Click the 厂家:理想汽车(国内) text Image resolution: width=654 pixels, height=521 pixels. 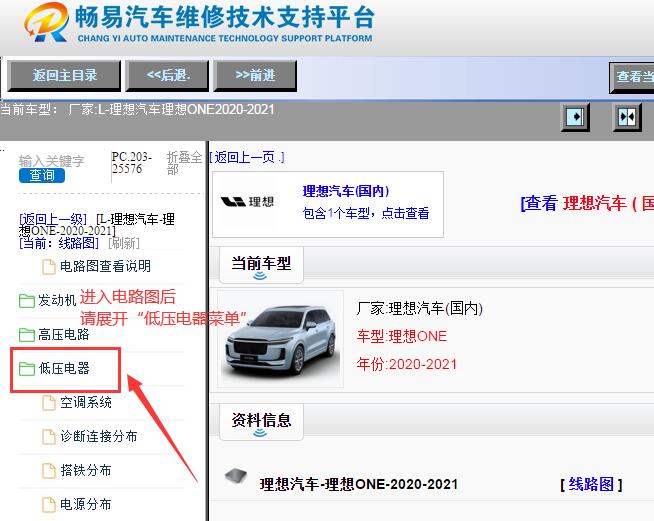(420, 309)
